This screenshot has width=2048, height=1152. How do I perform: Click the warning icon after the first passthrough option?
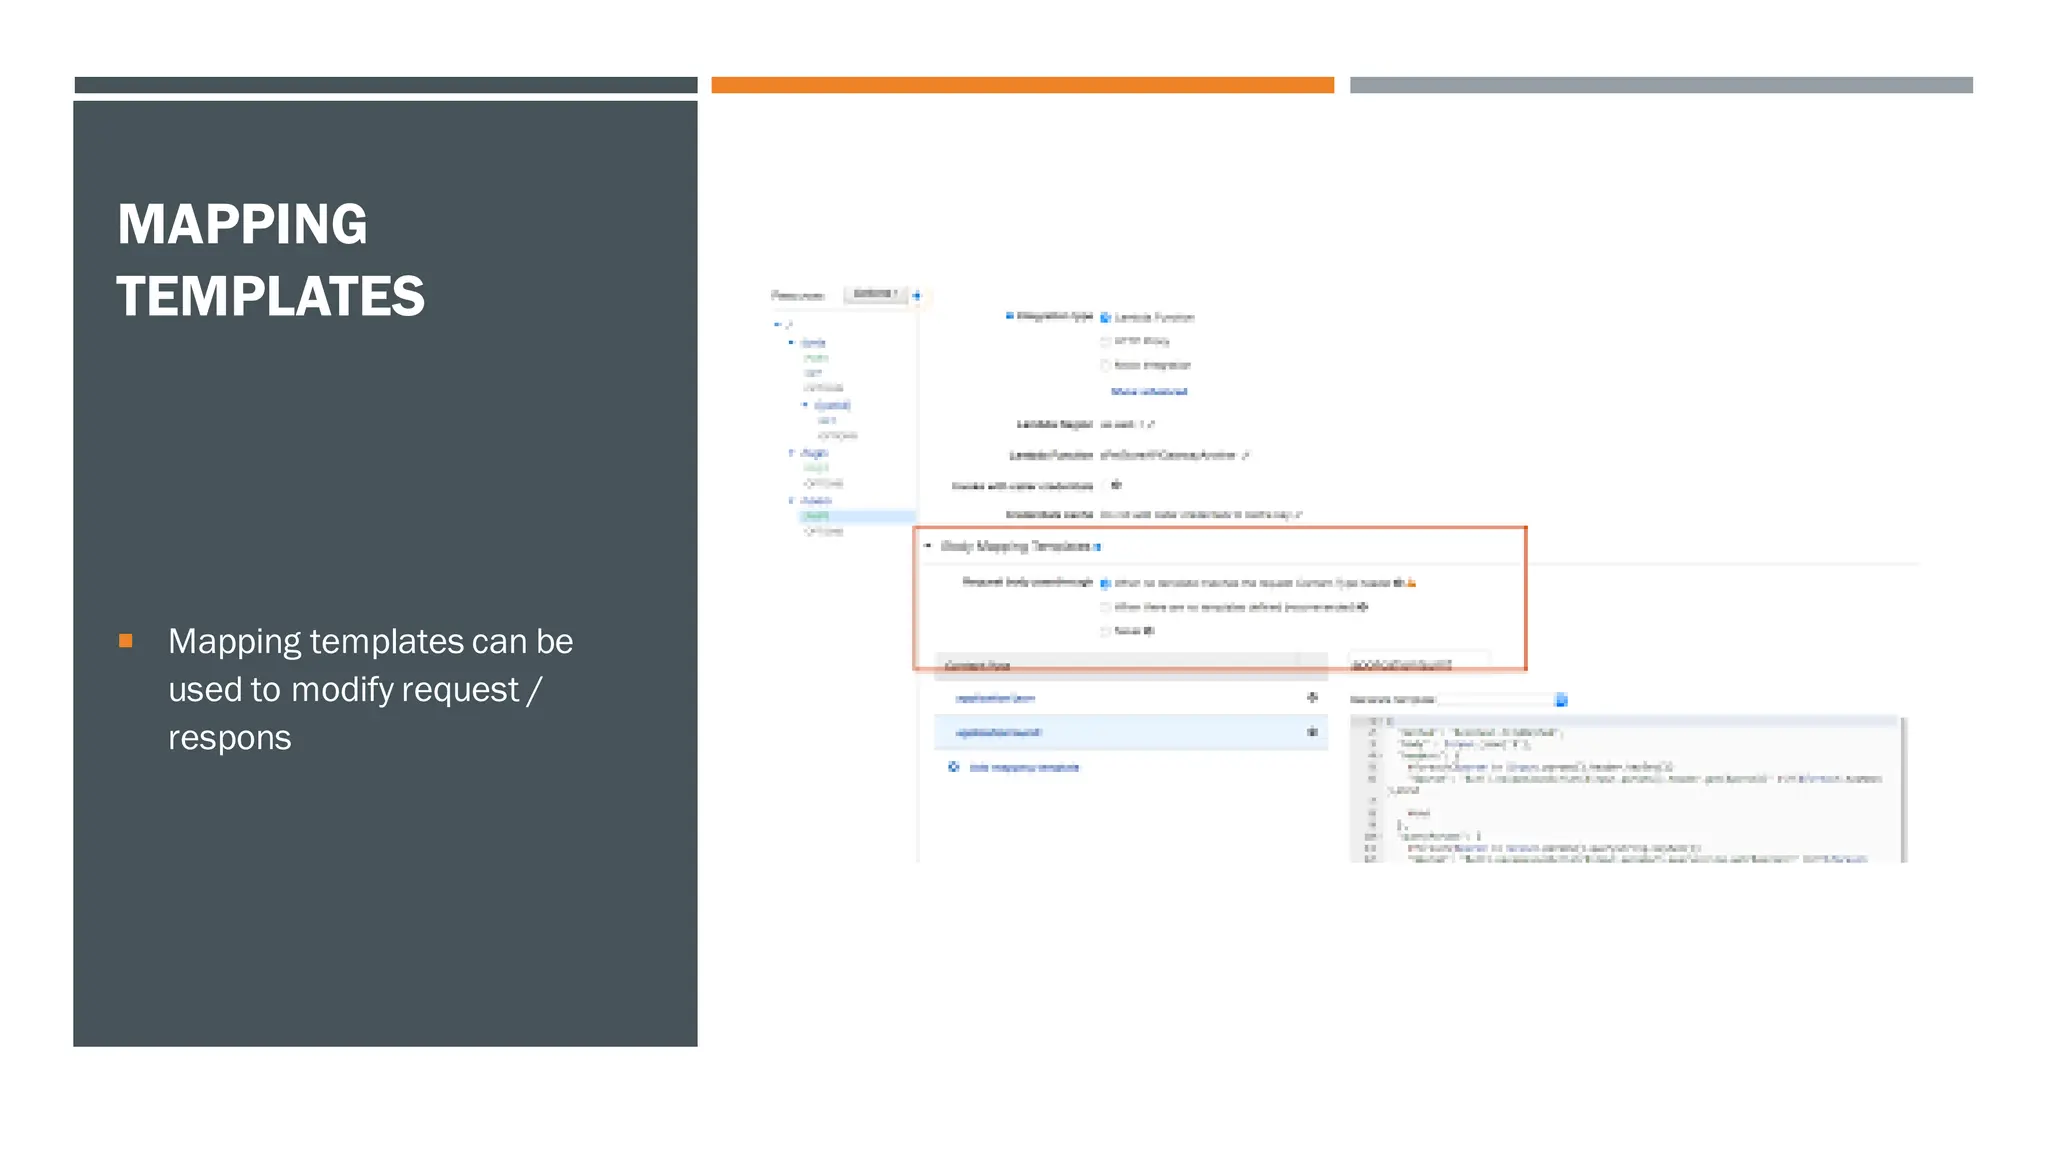(1411, 583)
